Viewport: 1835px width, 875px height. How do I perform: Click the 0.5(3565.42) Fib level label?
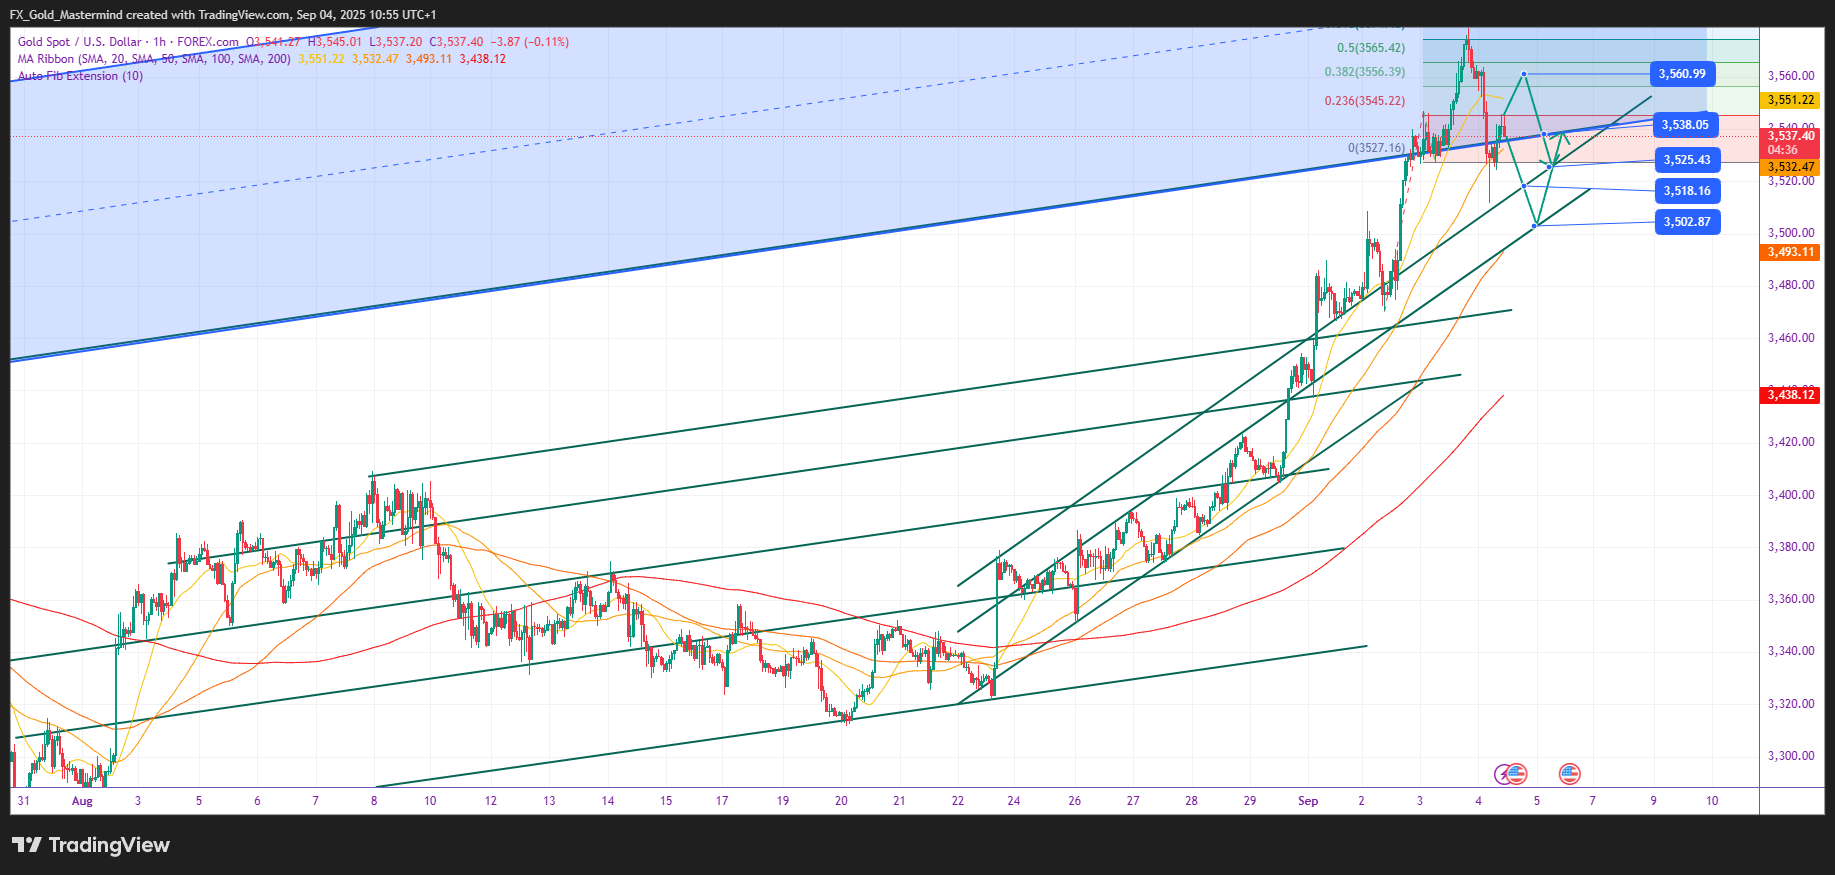[1371, 48]
